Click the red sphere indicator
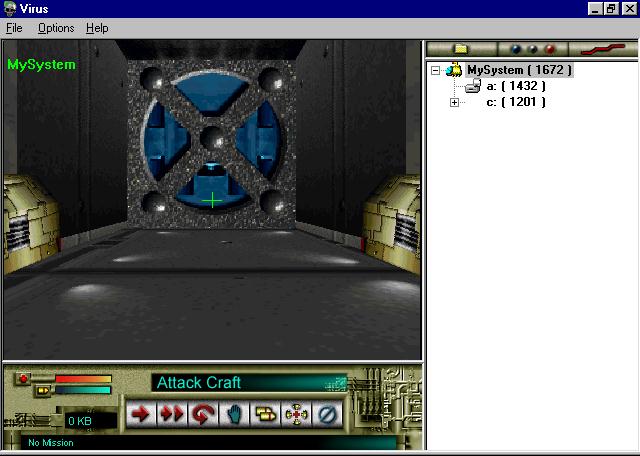The image size is (640, 456). tap(550, 49)
